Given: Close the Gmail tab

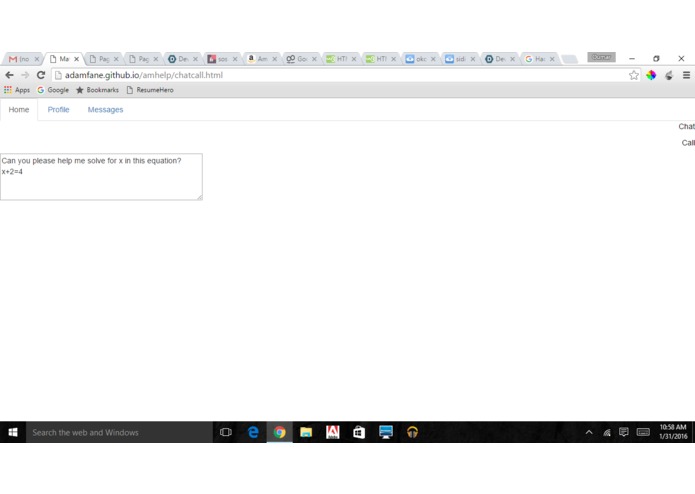Looking at the screenshot, I should 37,59.
